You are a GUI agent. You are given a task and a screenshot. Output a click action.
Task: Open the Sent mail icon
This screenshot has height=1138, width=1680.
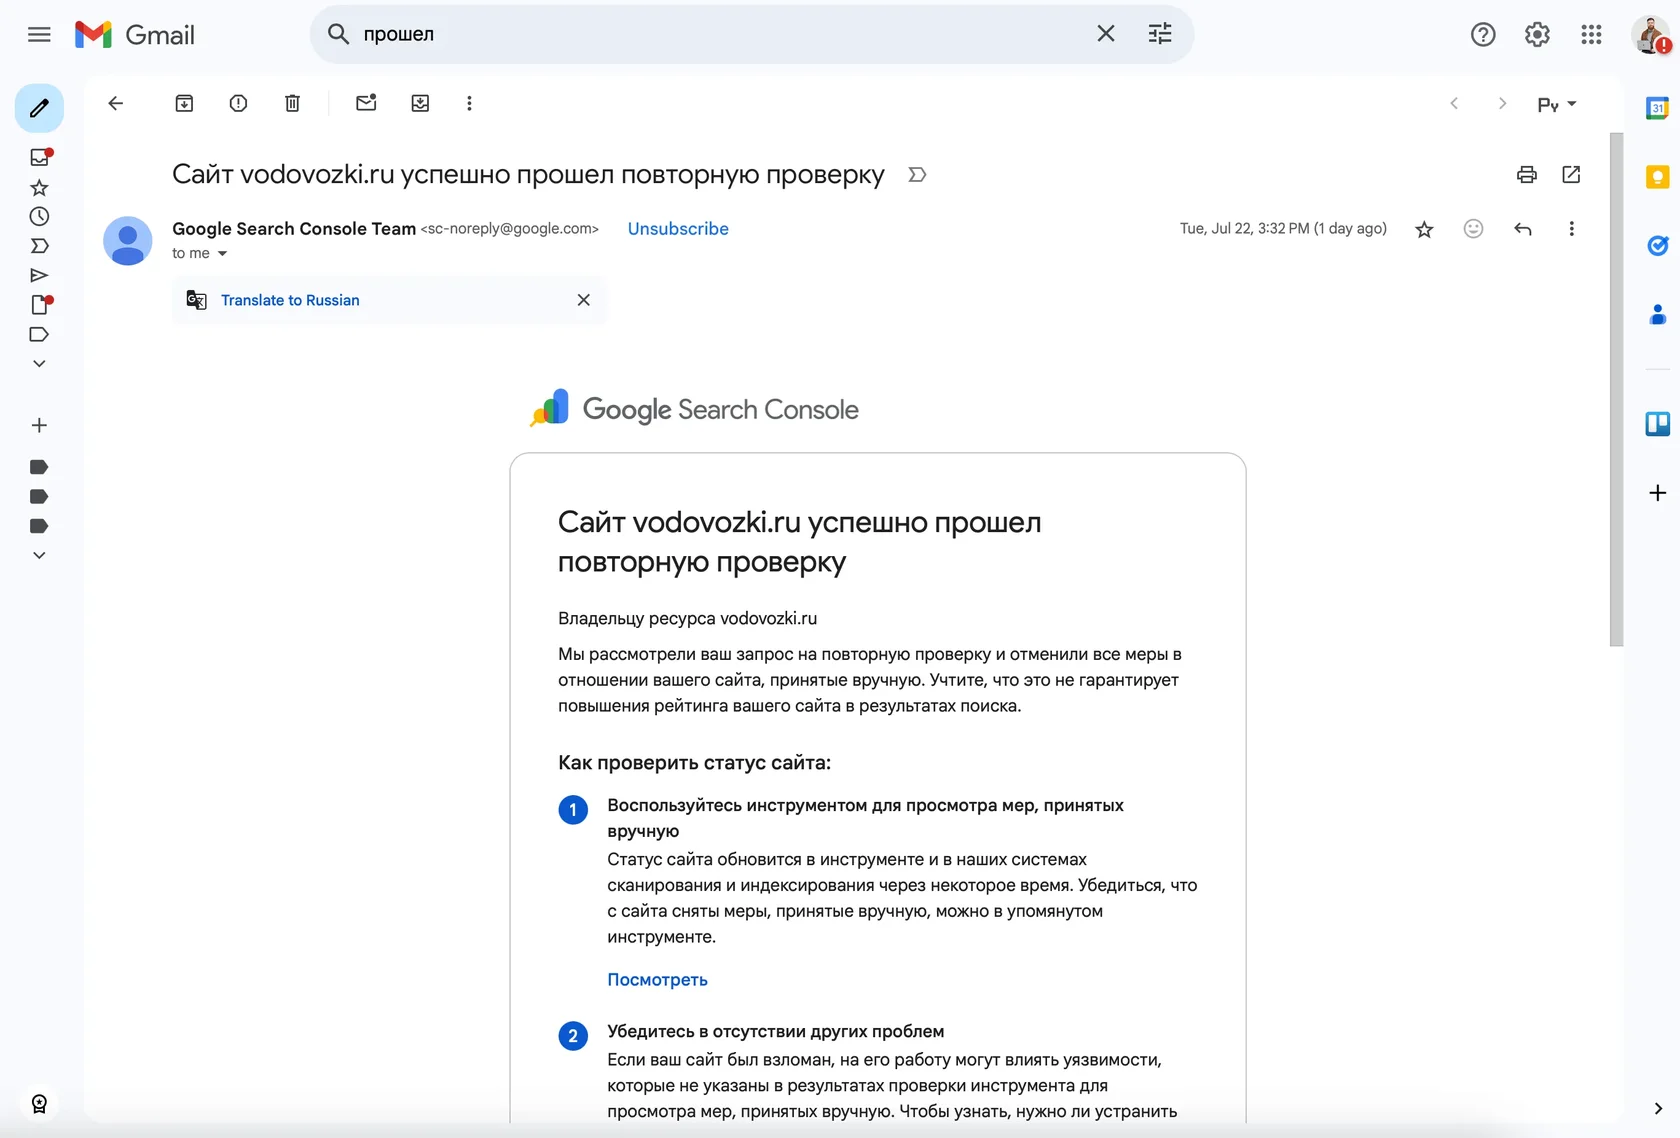coord(39,276)
